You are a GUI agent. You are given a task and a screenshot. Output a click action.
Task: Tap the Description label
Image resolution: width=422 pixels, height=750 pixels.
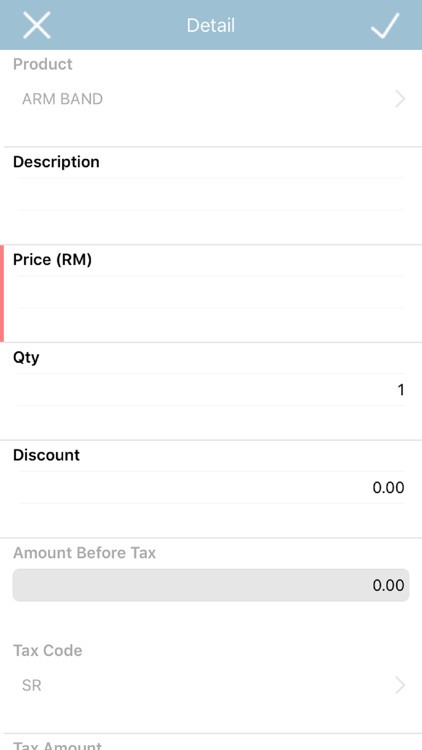[56, 162]
